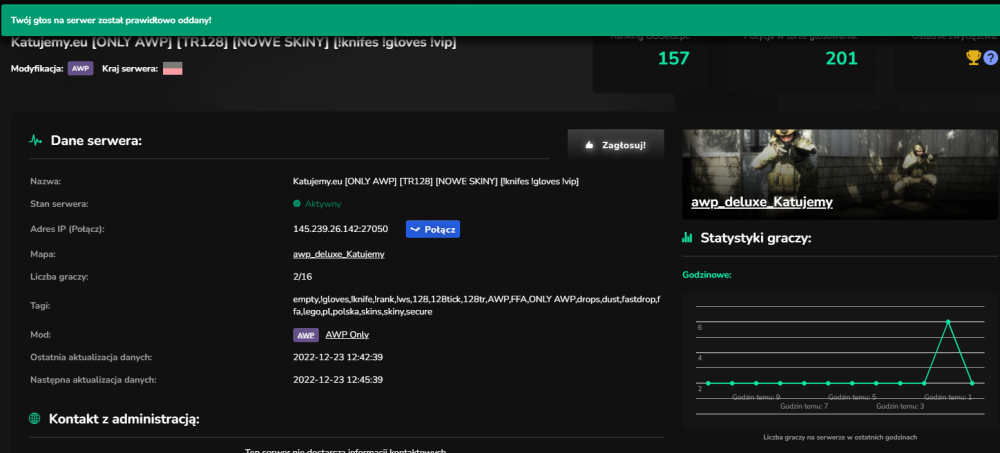Click the server tags list text
Screen dimensions: 1000x453
point(476,306)
